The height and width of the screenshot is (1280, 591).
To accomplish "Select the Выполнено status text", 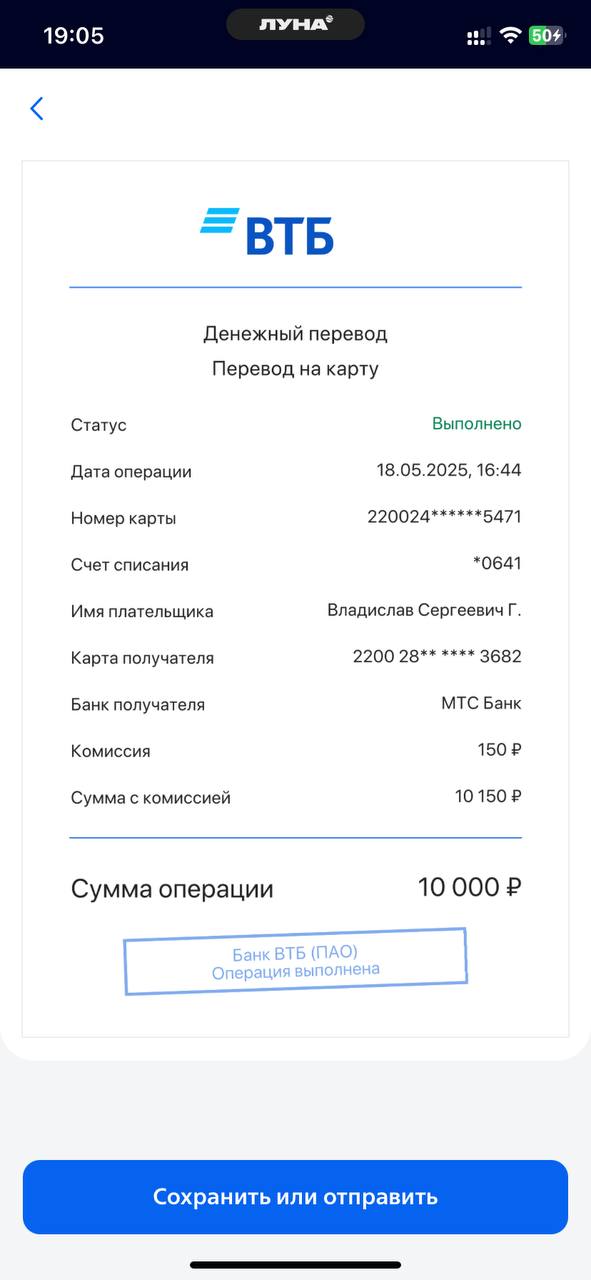I will pos(476,424).
